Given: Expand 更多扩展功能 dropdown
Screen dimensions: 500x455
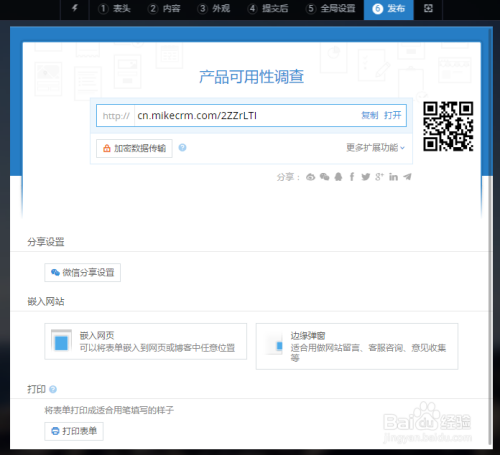Looking at the screenshot, I should pos(375,147).
